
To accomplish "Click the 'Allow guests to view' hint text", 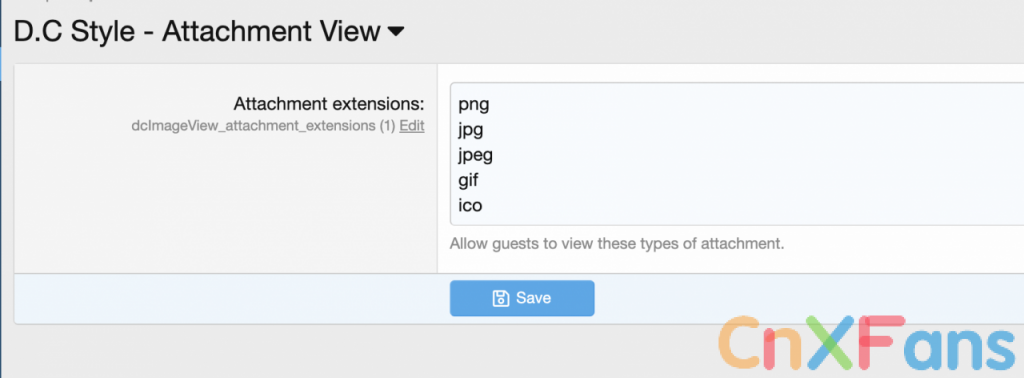I will tap(616, 245).
